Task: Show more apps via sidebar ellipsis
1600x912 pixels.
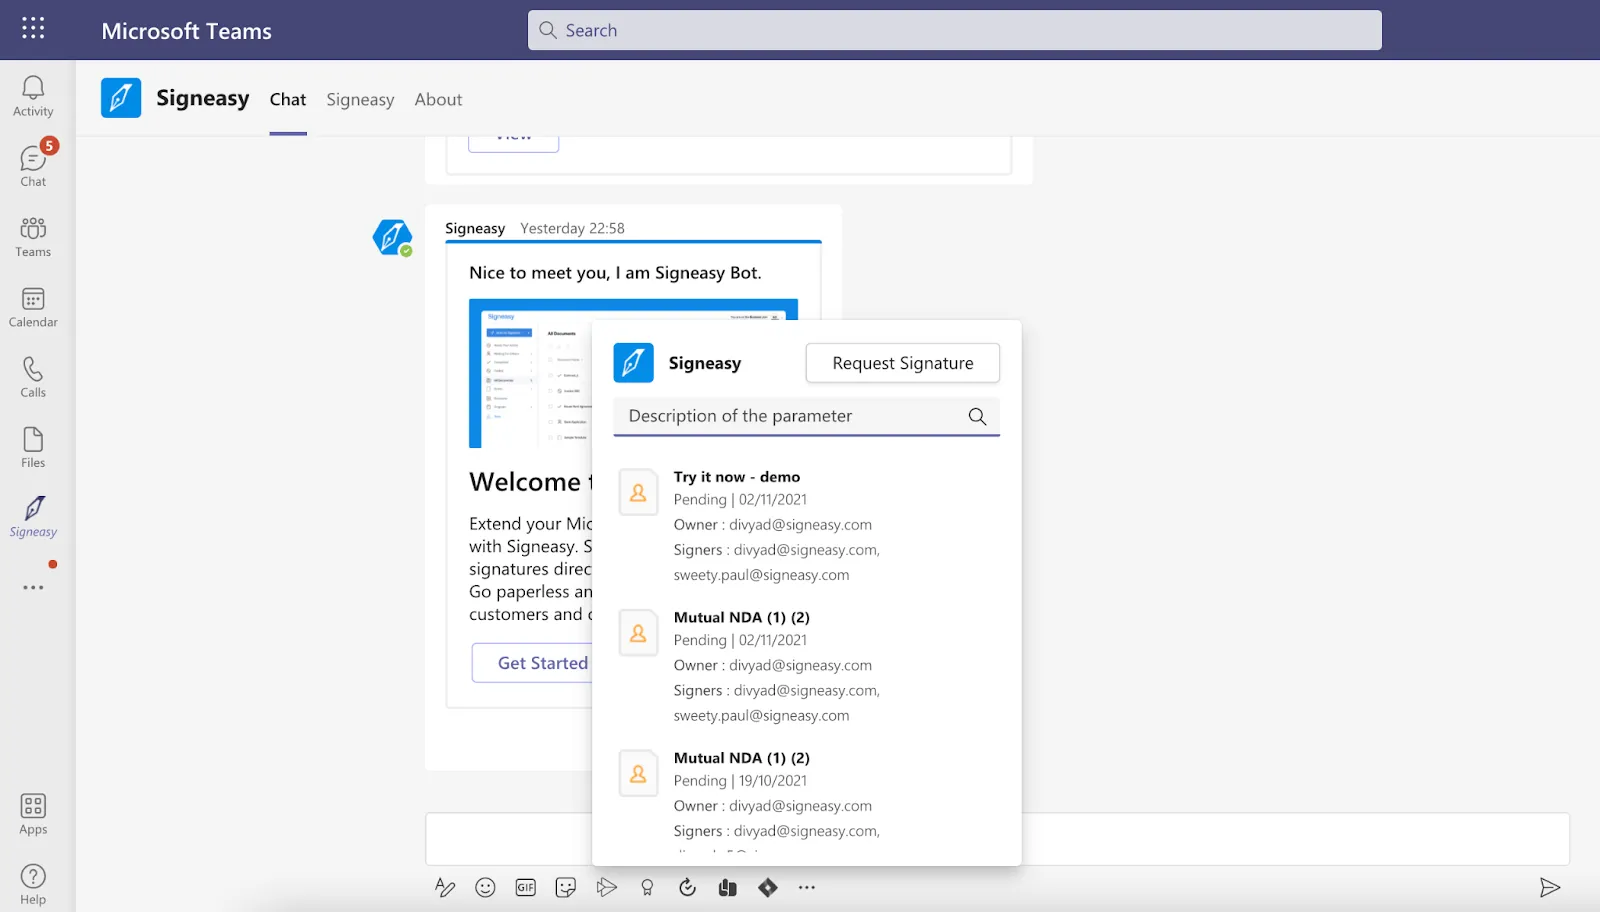Action: click(33, 588)
